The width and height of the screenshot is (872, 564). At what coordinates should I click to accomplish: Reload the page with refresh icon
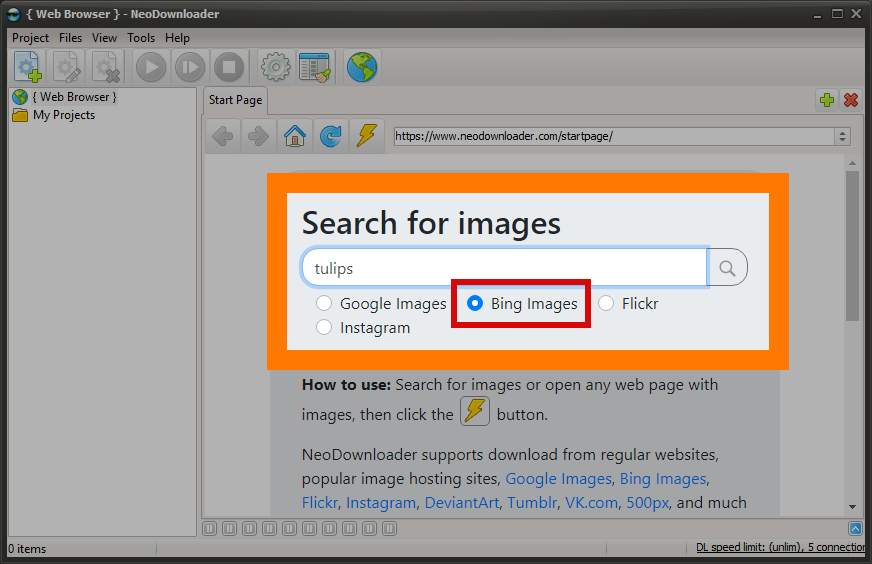click(331, 136)
